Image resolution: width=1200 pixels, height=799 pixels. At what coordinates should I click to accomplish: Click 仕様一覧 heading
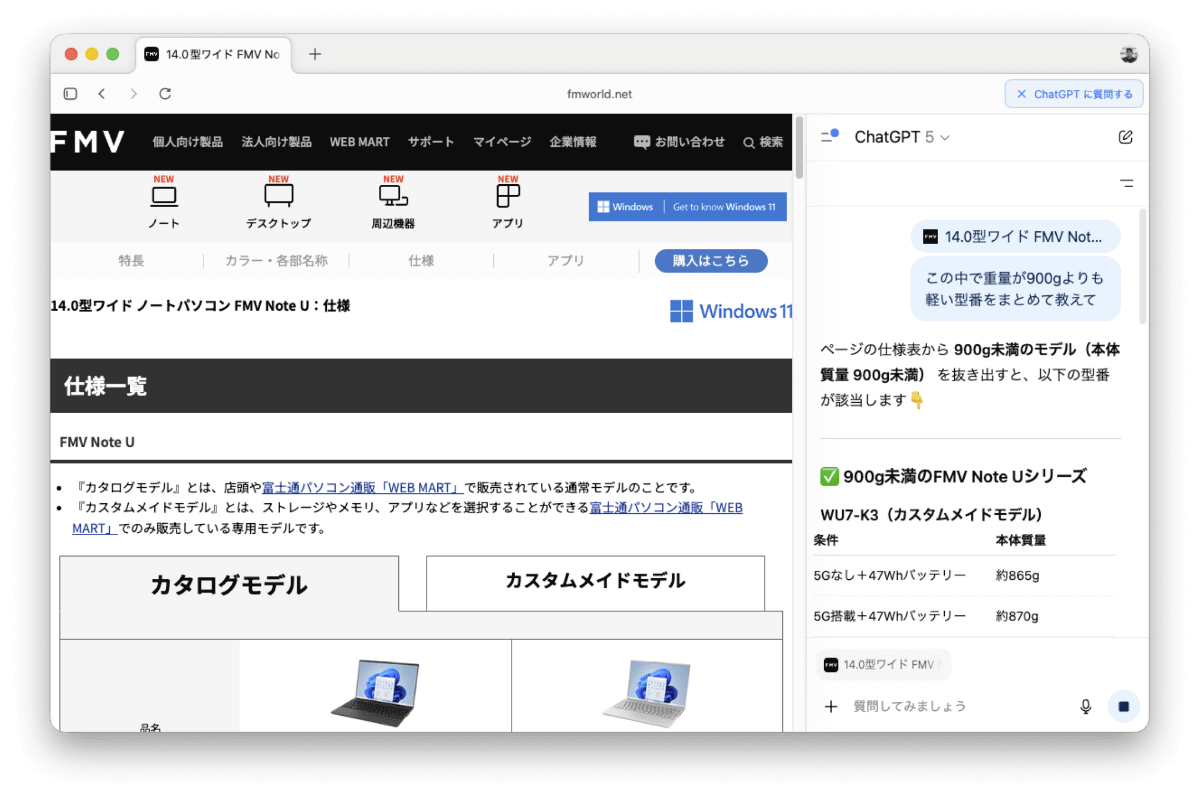105,386
